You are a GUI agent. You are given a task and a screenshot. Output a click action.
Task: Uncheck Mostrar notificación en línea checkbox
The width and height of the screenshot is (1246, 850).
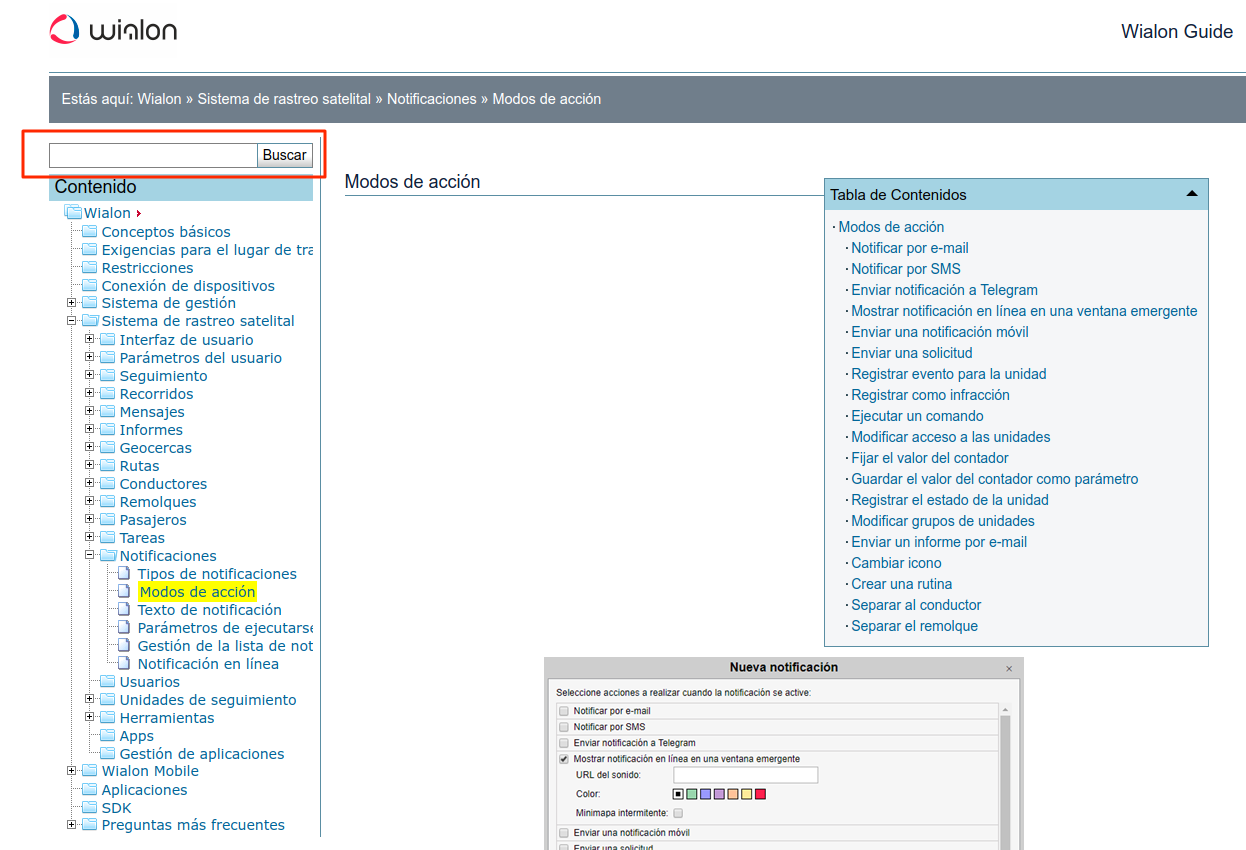coord(564,759)
